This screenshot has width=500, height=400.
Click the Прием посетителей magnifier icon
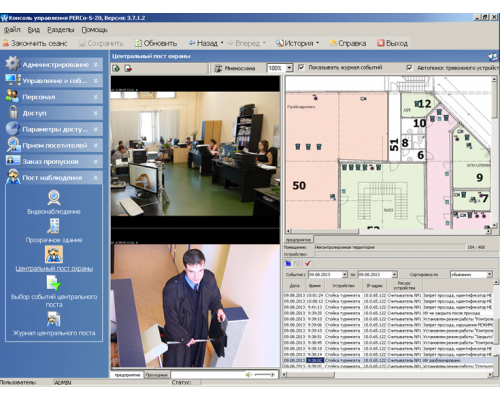(13, 145)
